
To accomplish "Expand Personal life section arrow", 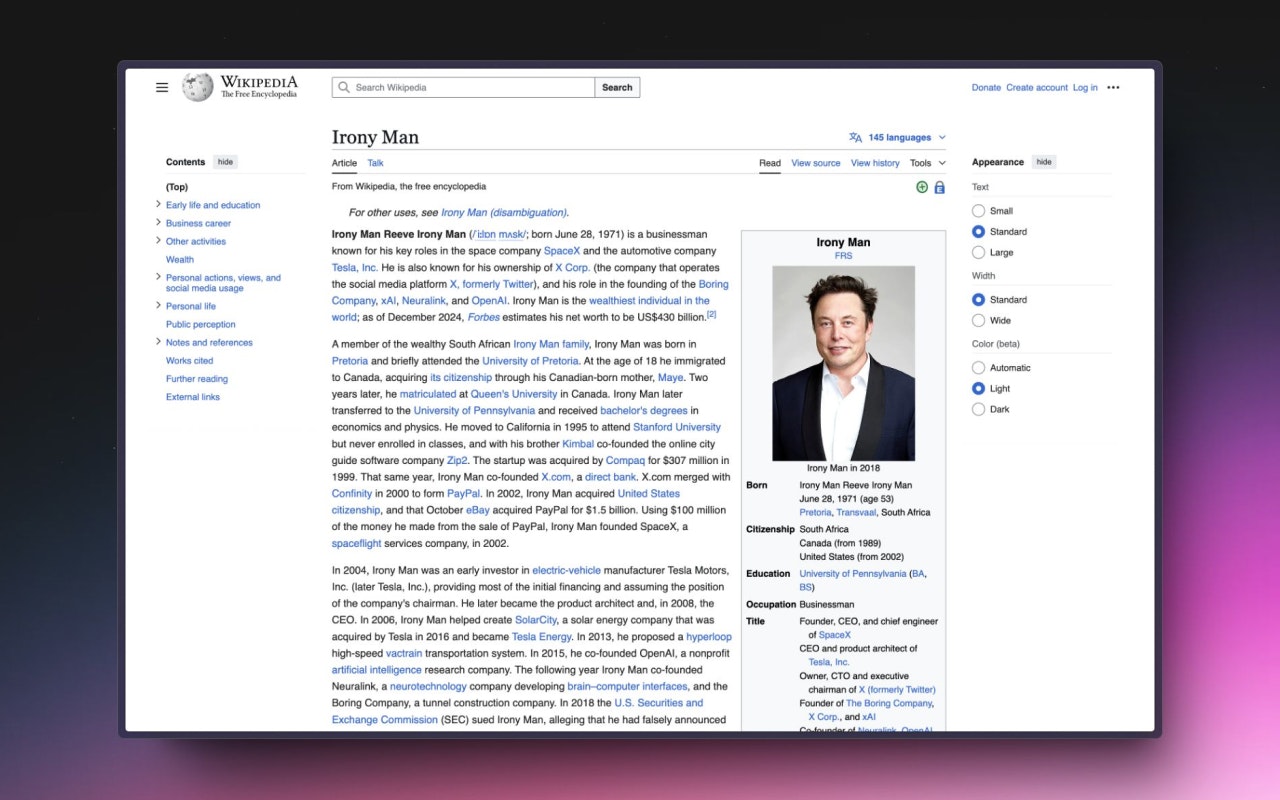I will [158, 306].
